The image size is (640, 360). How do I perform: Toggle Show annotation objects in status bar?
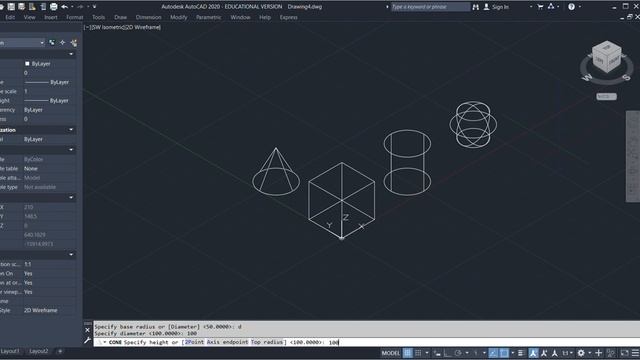(x=533, y=353)
